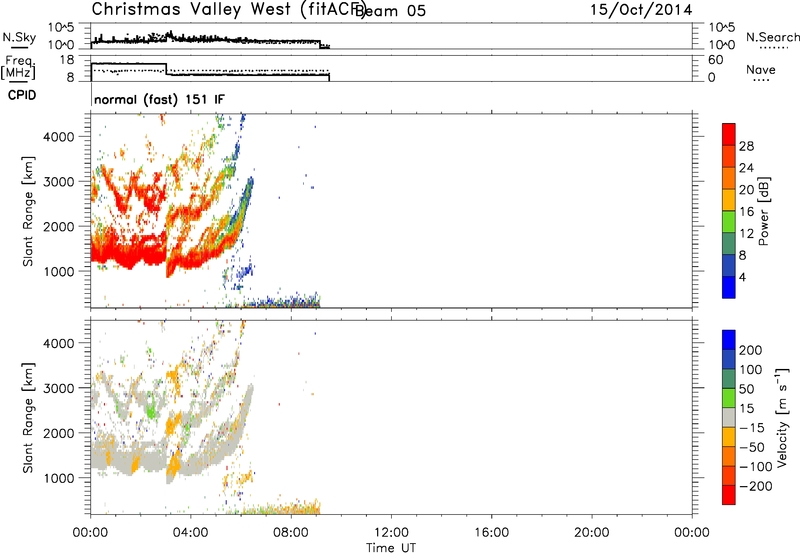The height and width of the screenshot is (554, 800).
Task: Click the 'normal (fast) 151 IF' text
Action: (159, 99)
